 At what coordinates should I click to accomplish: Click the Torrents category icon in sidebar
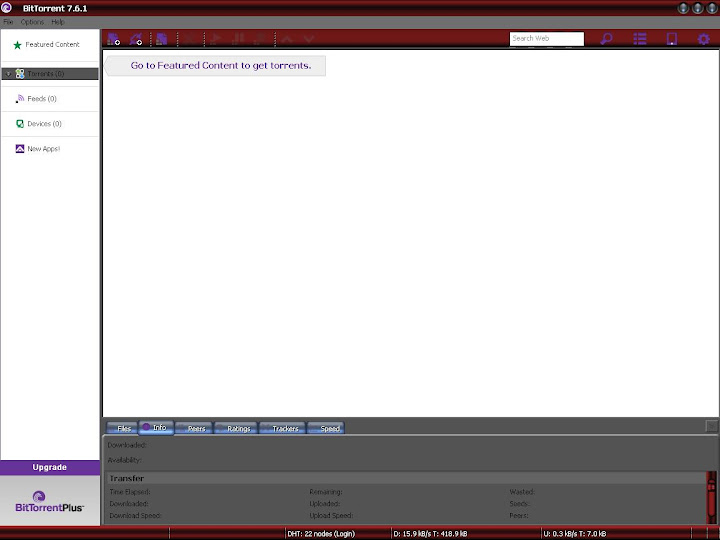coord(20,73)
